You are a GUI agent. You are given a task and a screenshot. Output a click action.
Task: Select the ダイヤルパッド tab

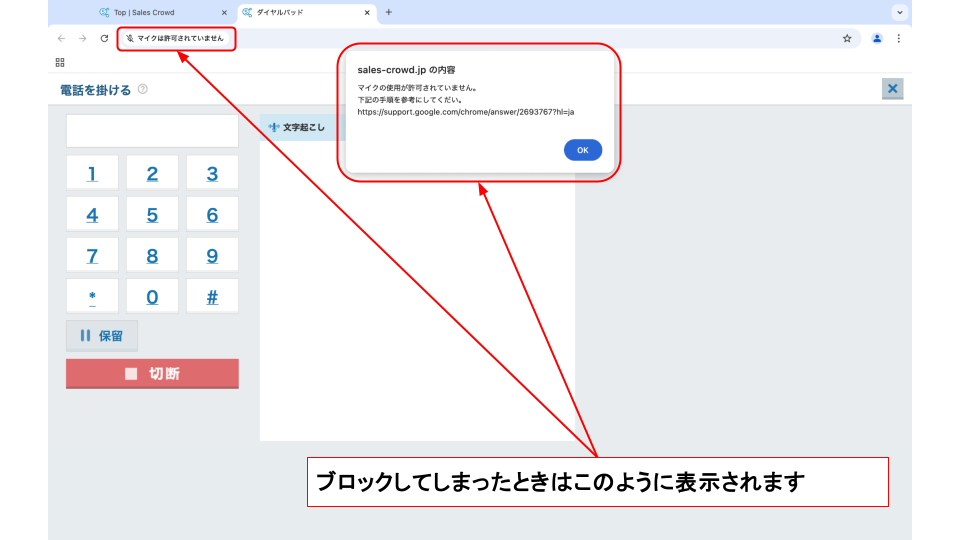pos(300,12)
